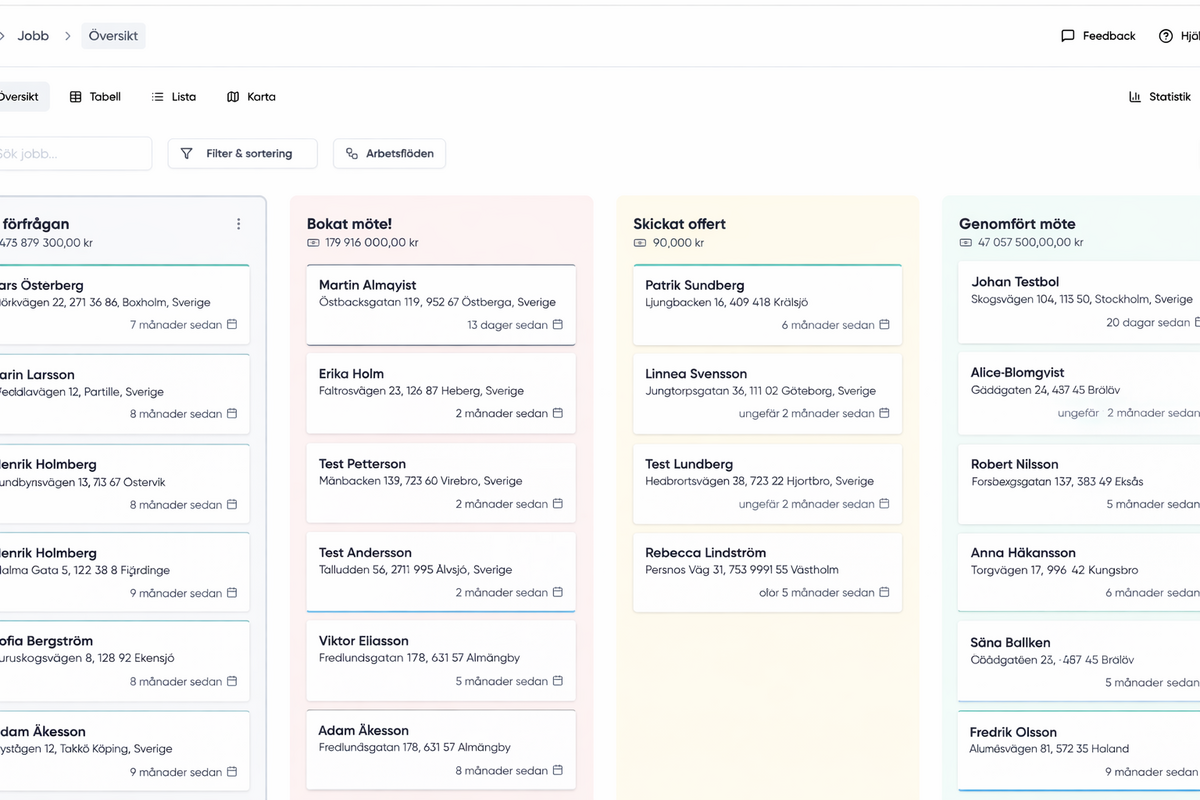The height and width of the screenshot is (800, 1200).
Task: Open the three-dot menu on förfrågan column
Action: [238, 224]
